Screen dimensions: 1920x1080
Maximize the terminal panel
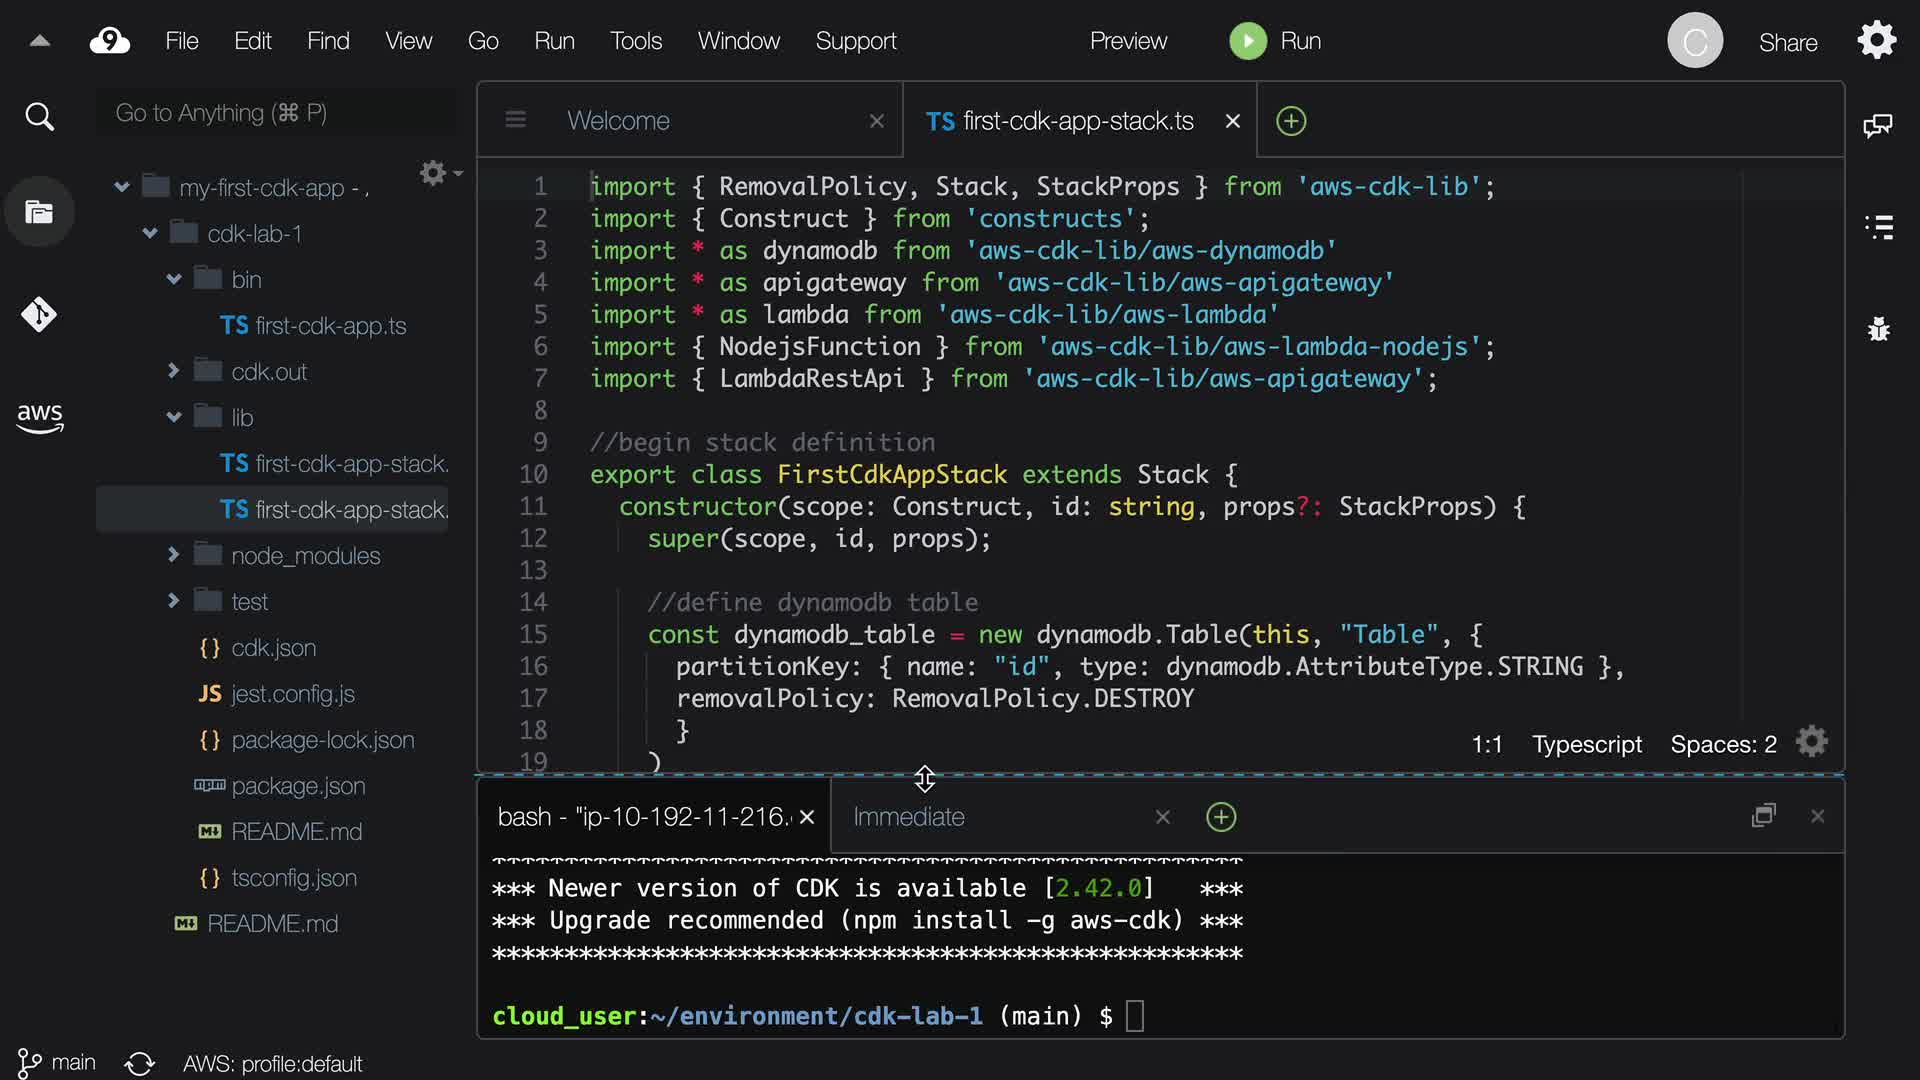pyautogui.click(x=1763, y=816)
